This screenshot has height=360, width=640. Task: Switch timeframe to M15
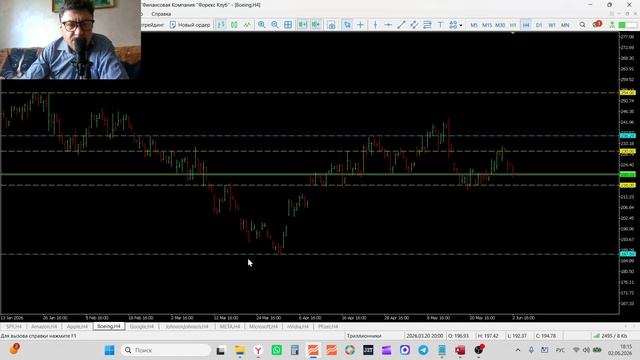click(x=487, y=25)
